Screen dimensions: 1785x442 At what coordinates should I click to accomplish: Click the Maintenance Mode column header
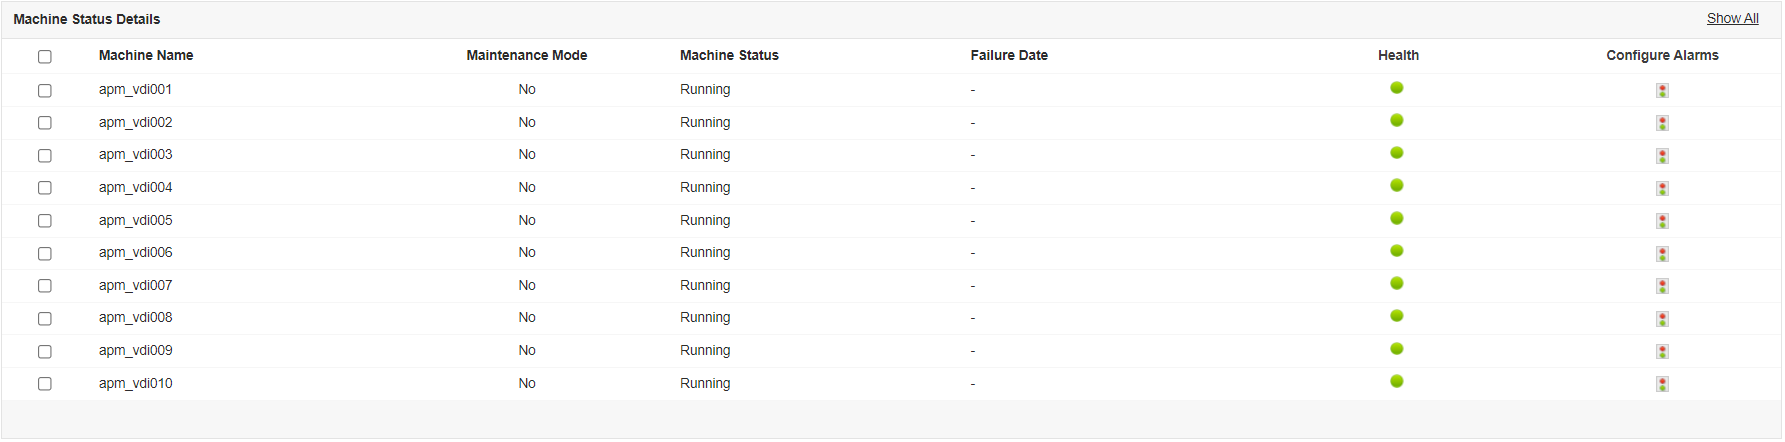point(527,55)
